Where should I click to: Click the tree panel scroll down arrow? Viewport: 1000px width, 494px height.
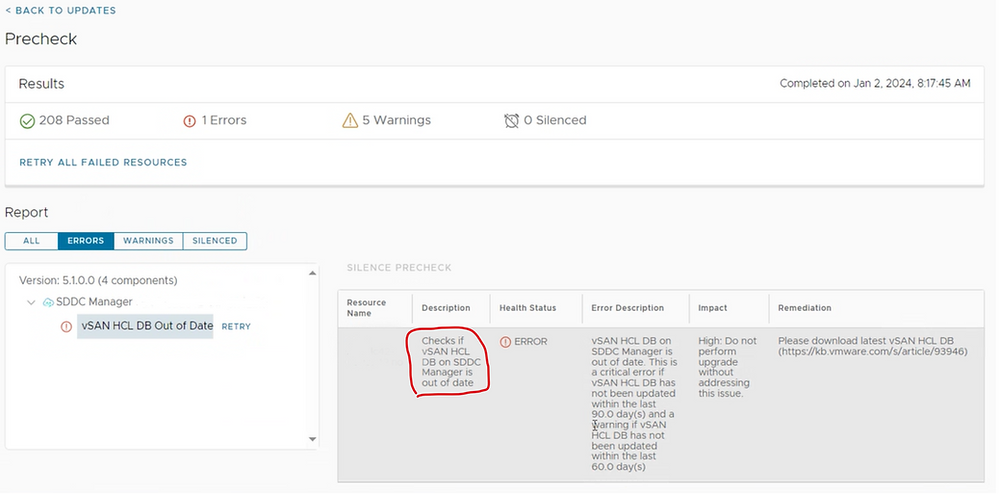coord(312,439)
